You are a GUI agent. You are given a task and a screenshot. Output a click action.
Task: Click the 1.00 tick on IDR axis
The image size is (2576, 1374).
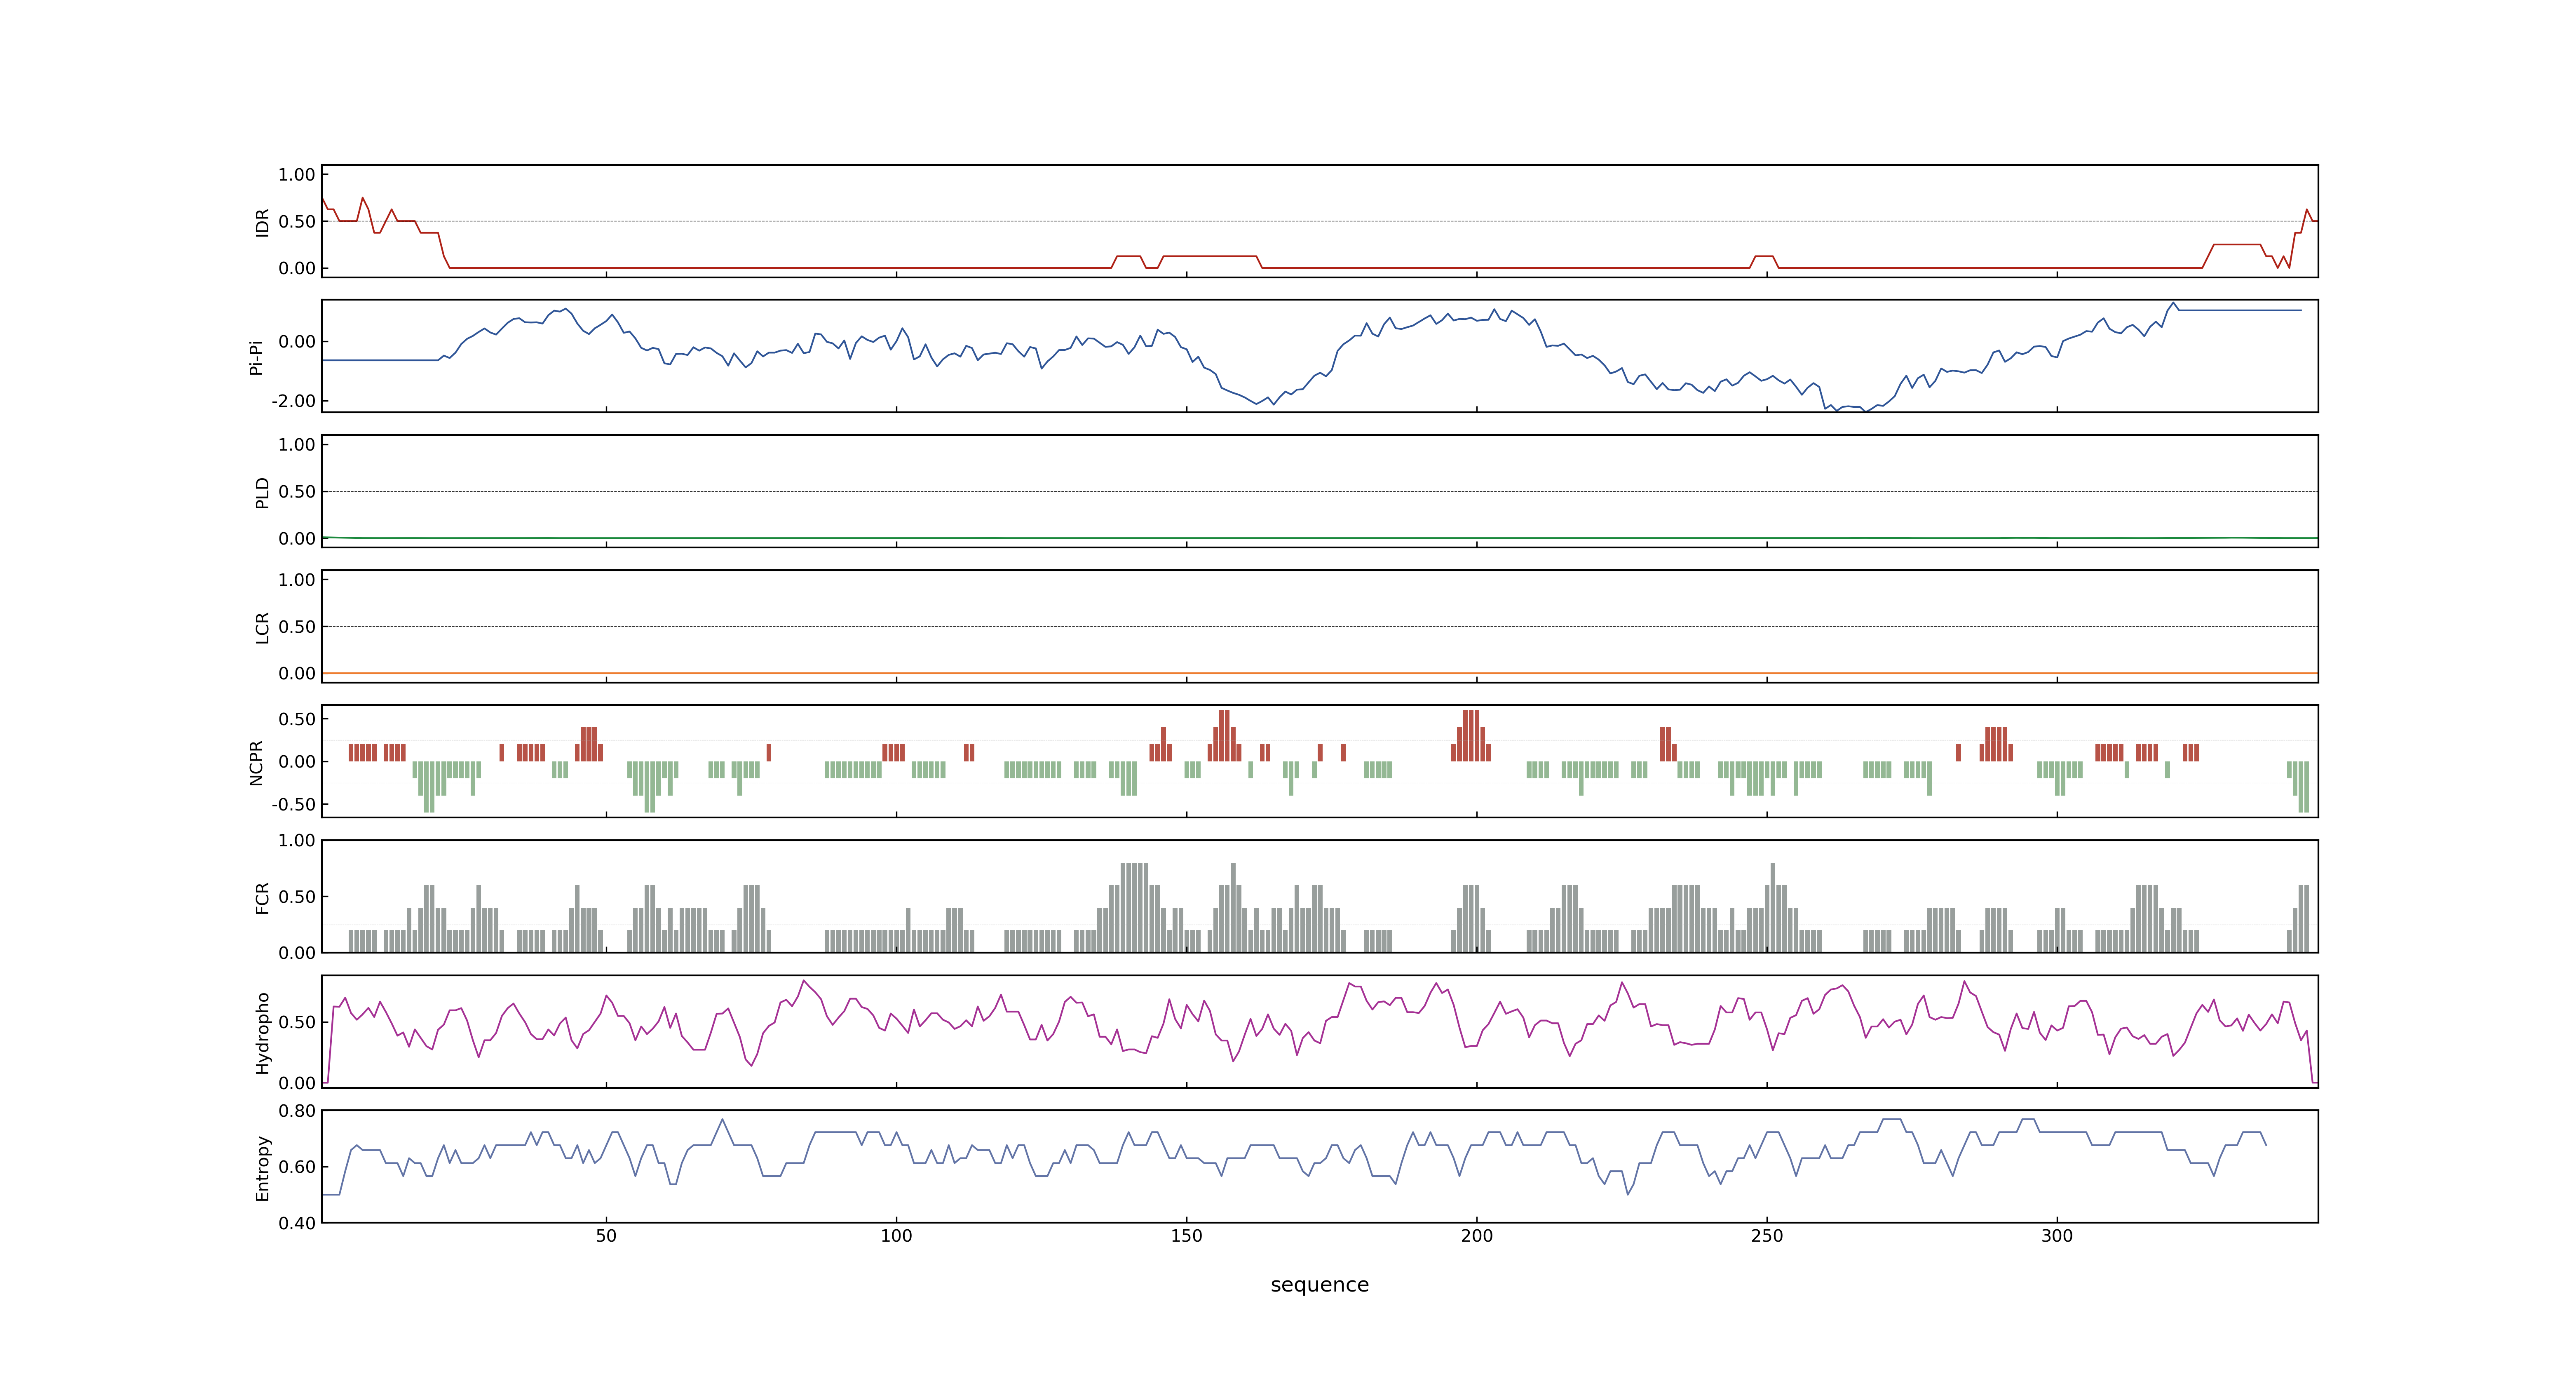pyautogui.click(x=297, y=175)
